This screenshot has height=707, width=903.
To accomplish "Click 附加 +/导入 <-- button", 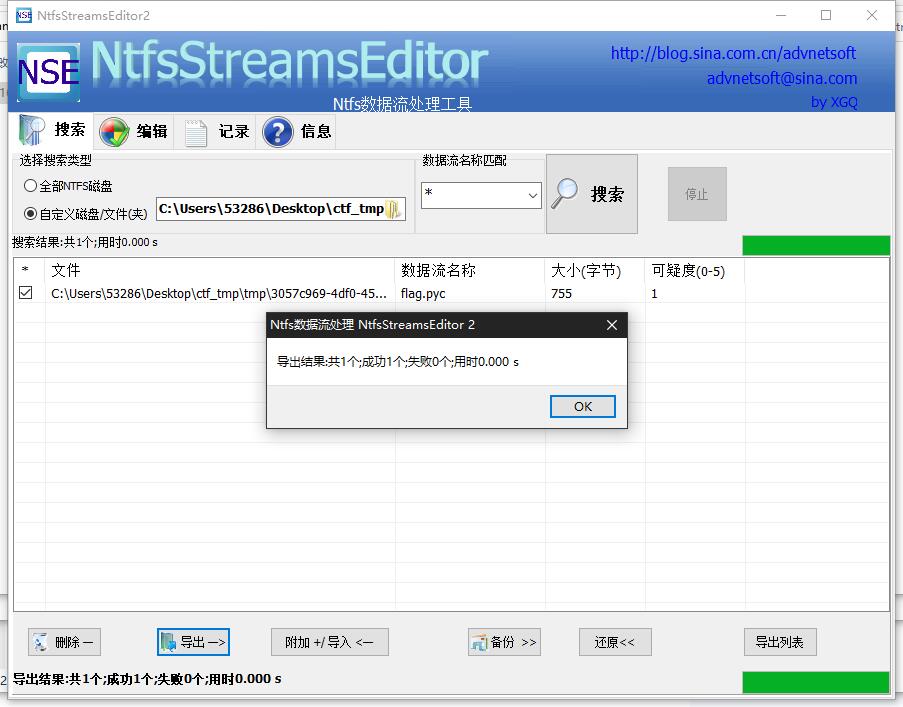I will tap(330, 642).
